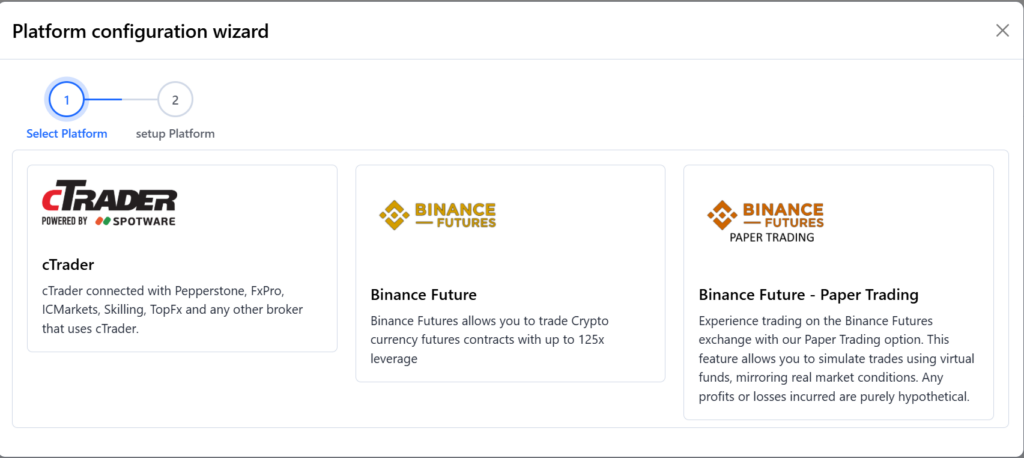Screen dimensions: 1024x458
Task: Select the cTrader heading
Action: pos(69,265)
